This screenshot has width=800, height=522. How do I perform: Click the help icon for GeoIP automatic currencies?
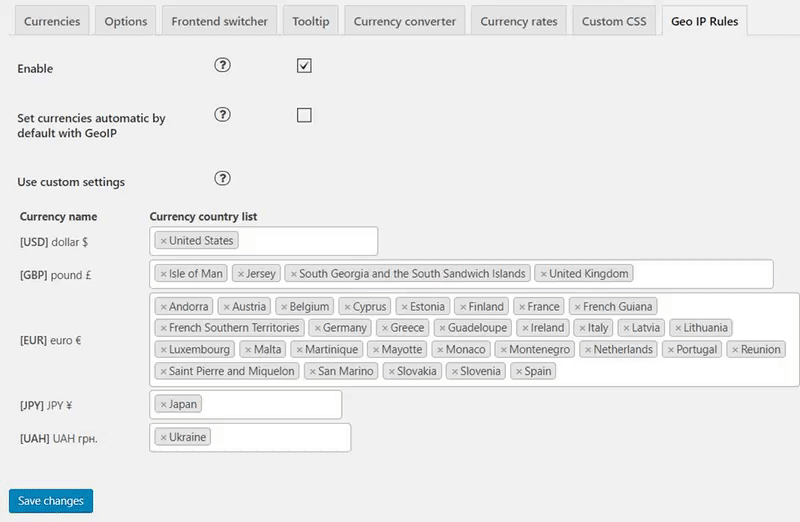point(222,115)
